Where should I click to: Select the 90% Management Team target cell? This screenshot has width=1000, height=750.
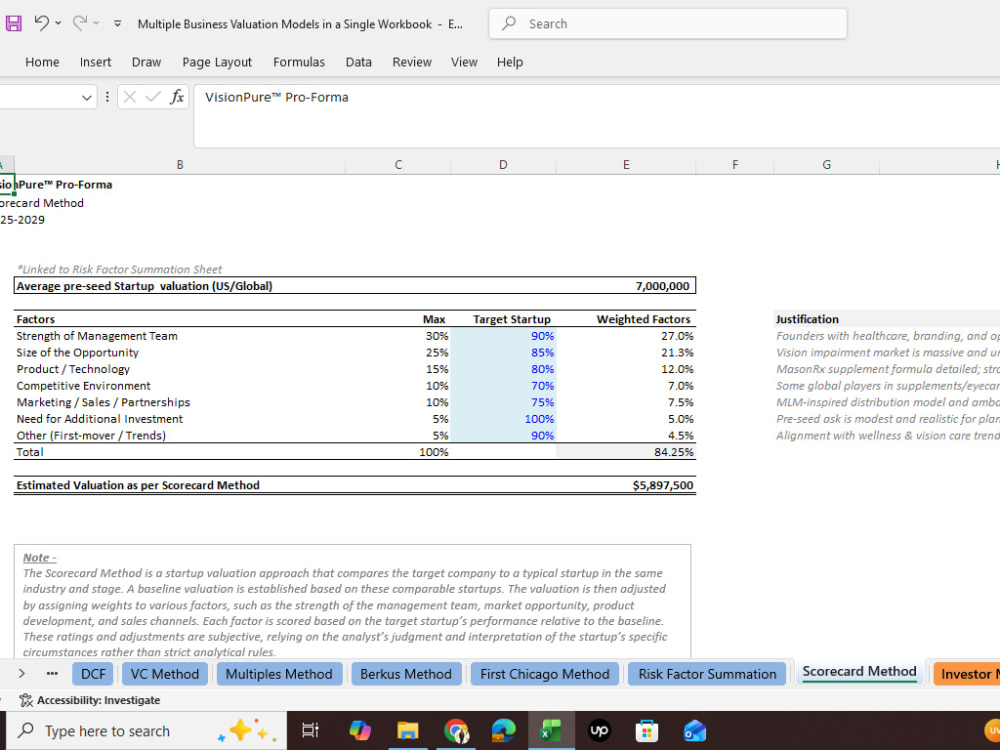[x=503, y=336]
